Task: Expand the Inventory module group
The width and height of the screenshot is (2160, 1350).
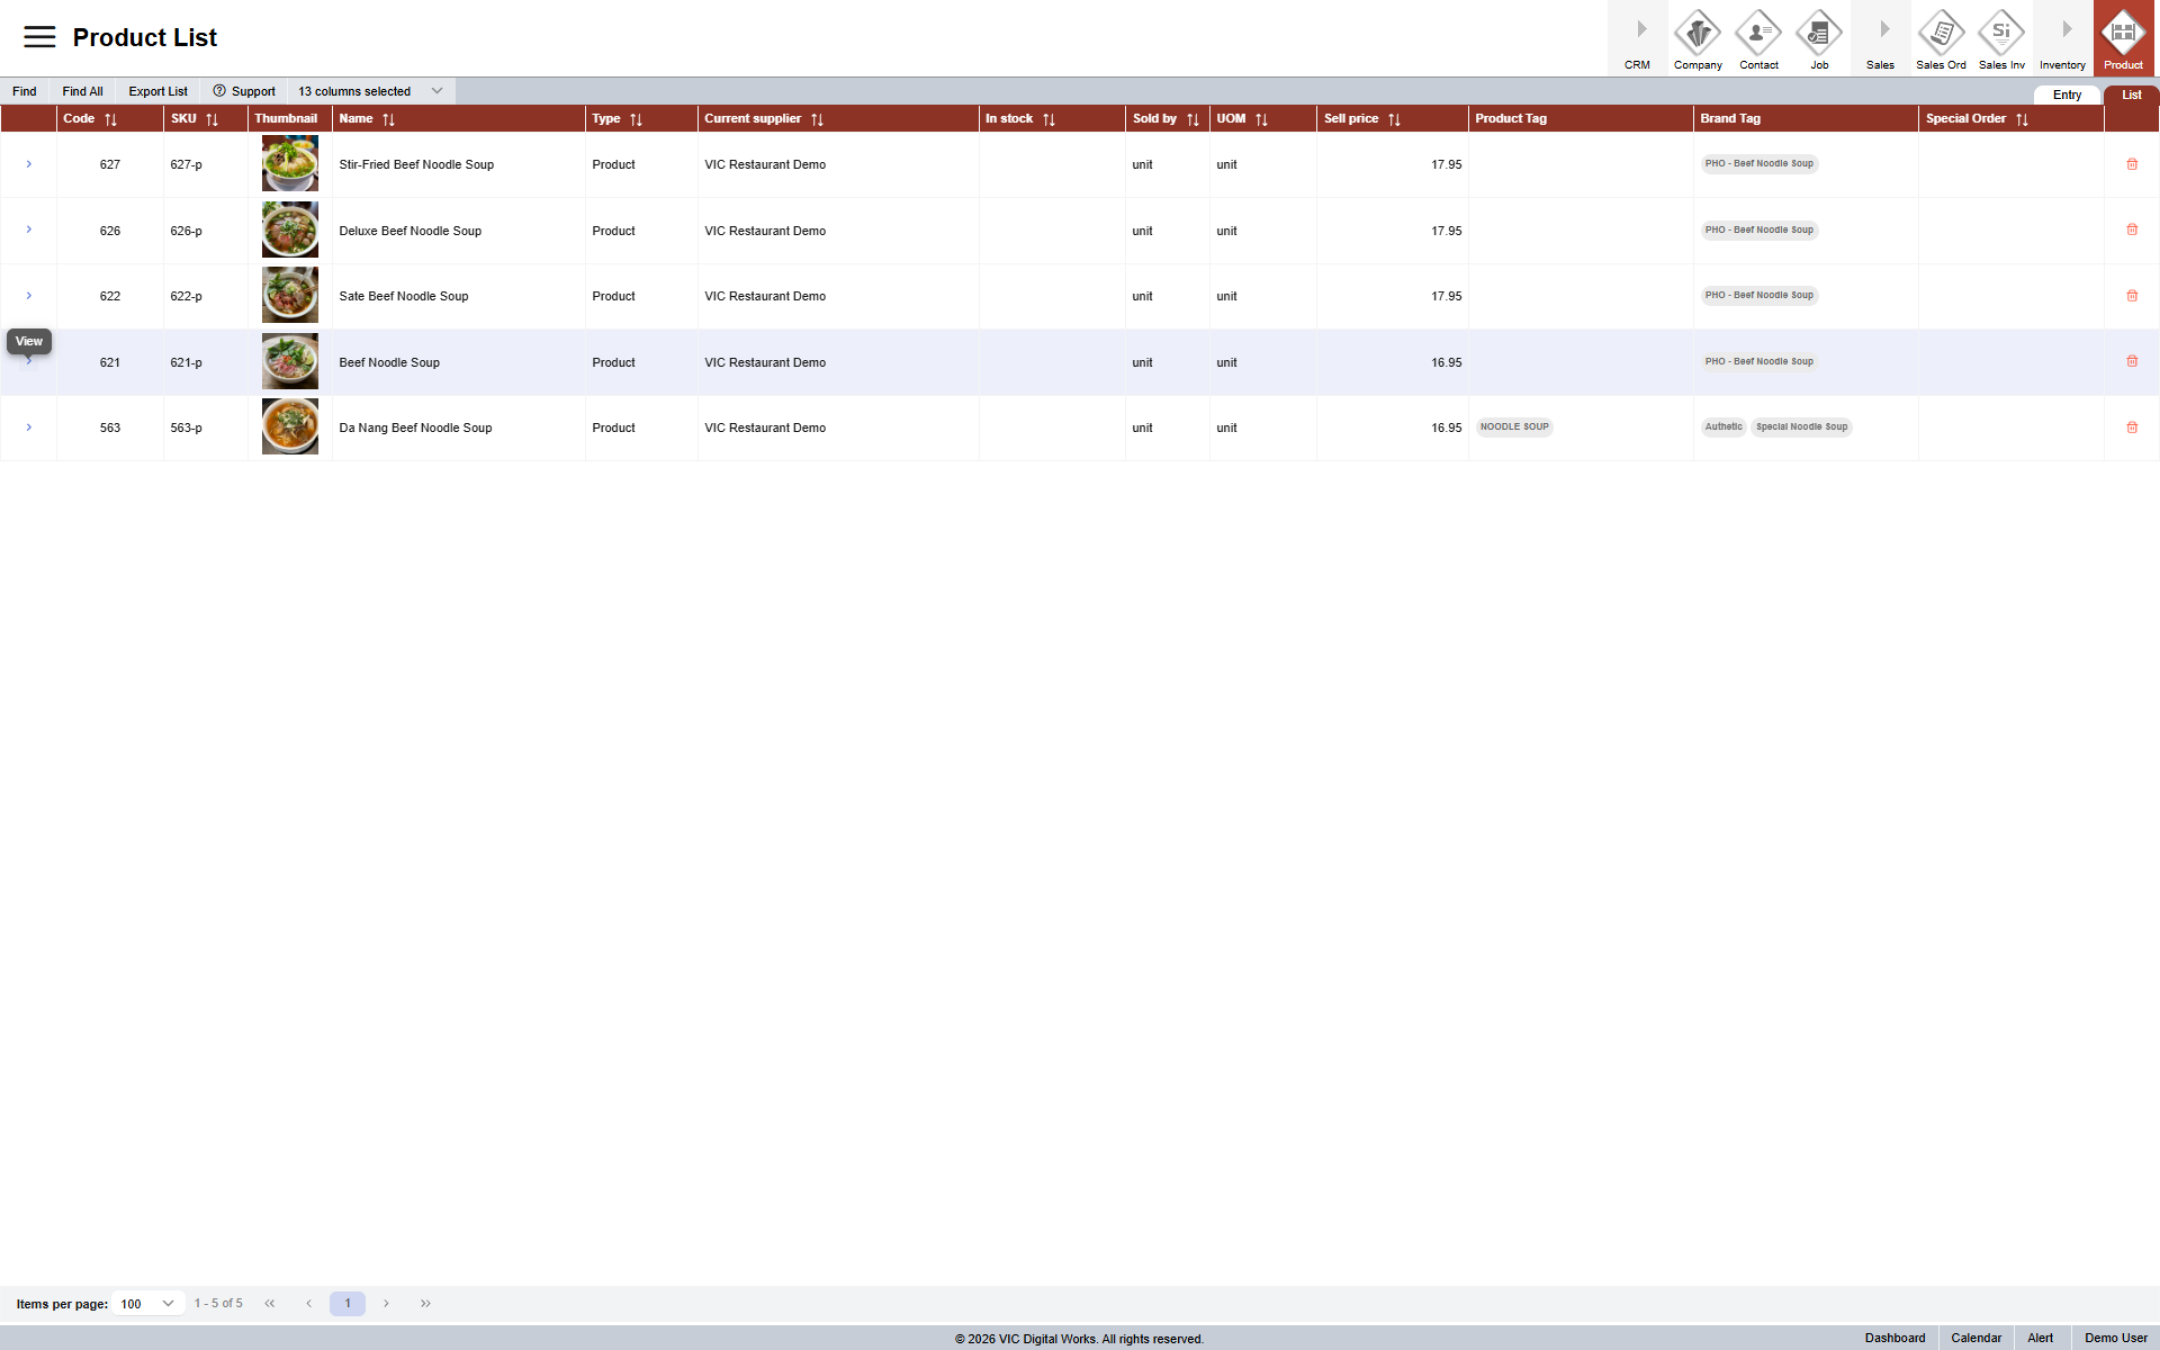Action: pyautogui.click(x=2062, y=38)
